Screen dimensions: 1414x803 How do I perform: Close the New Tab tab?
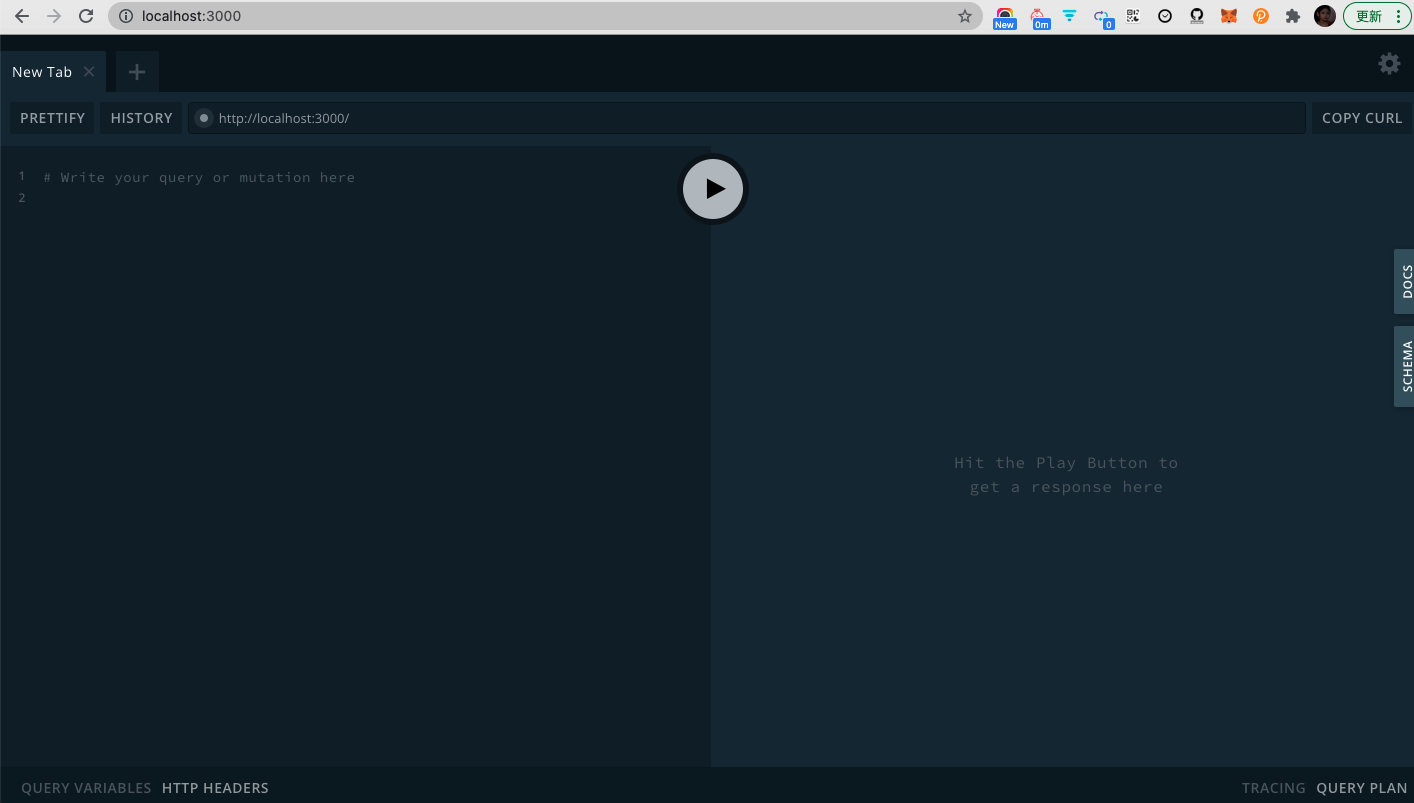pos(89,72)
